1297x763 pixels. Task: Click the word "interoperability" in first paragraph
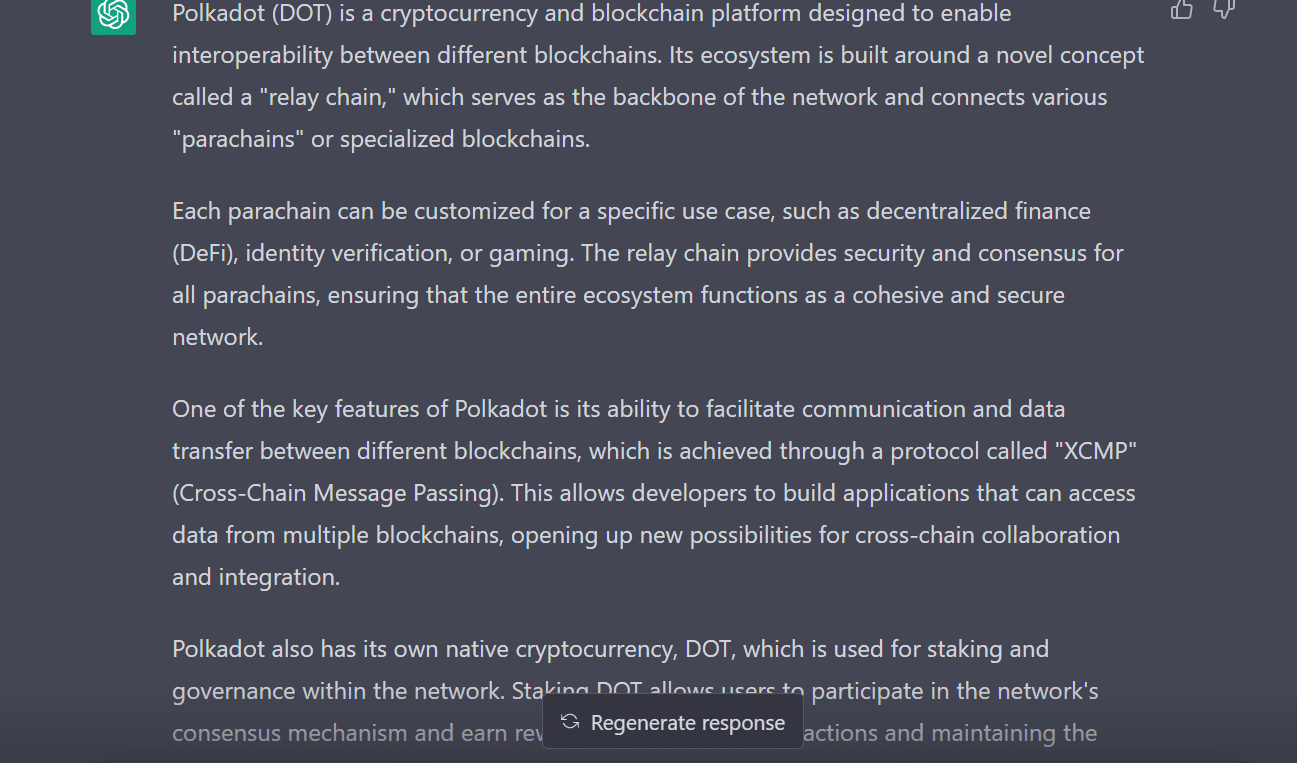(250, 55)
